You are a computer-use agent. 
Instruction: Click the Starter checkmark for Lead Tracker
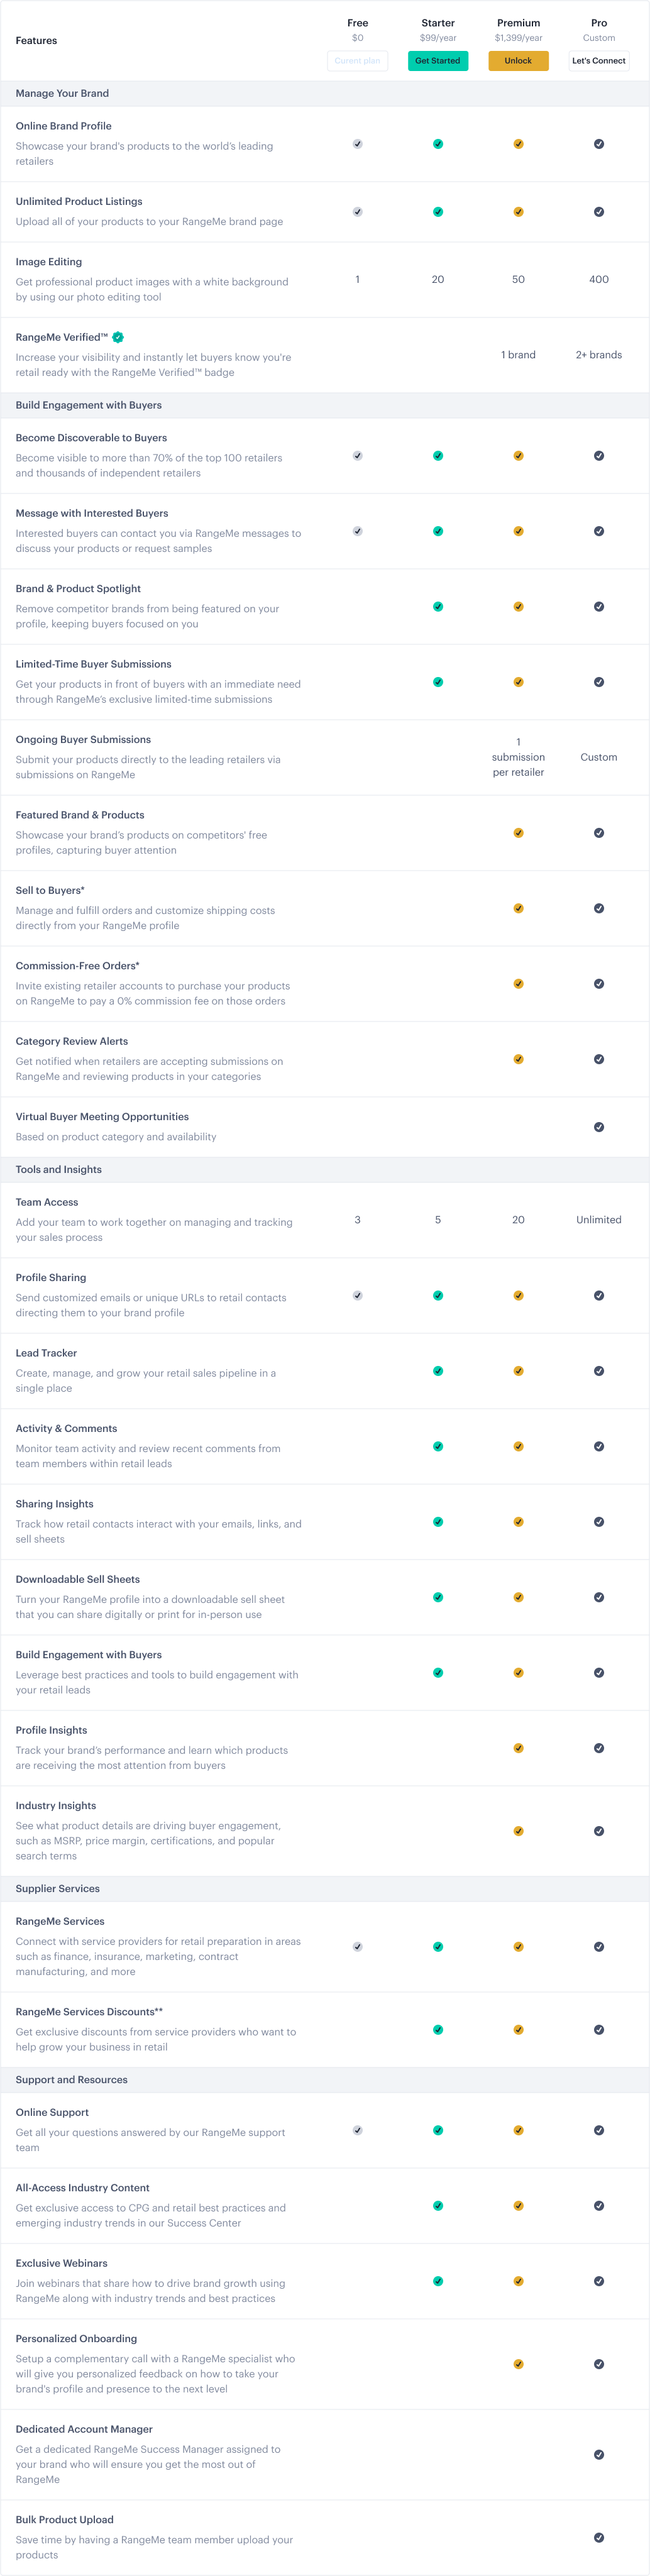click(438, 1371)
